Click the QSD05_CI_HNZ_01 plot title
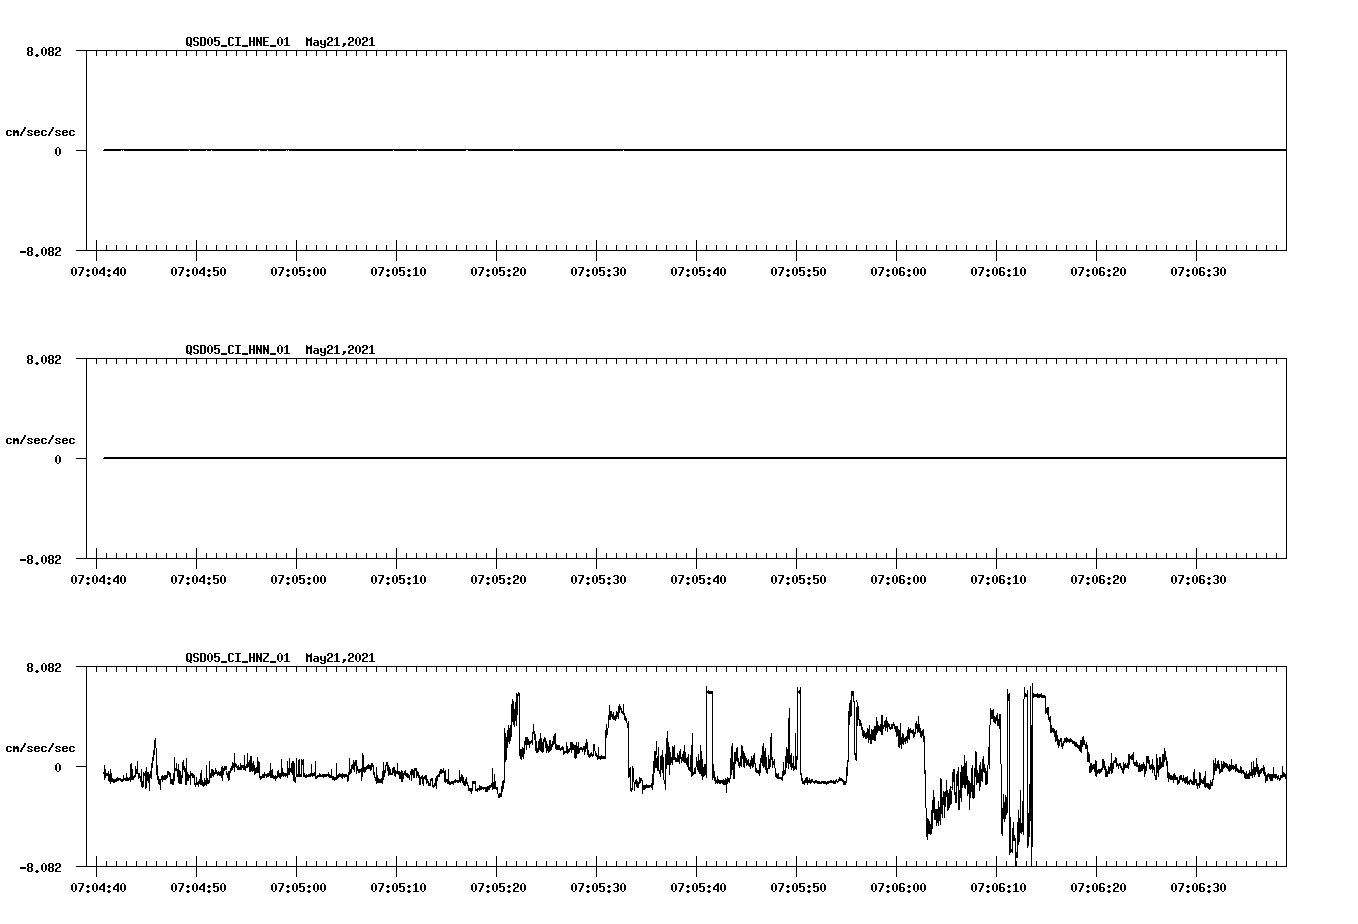 239,658
